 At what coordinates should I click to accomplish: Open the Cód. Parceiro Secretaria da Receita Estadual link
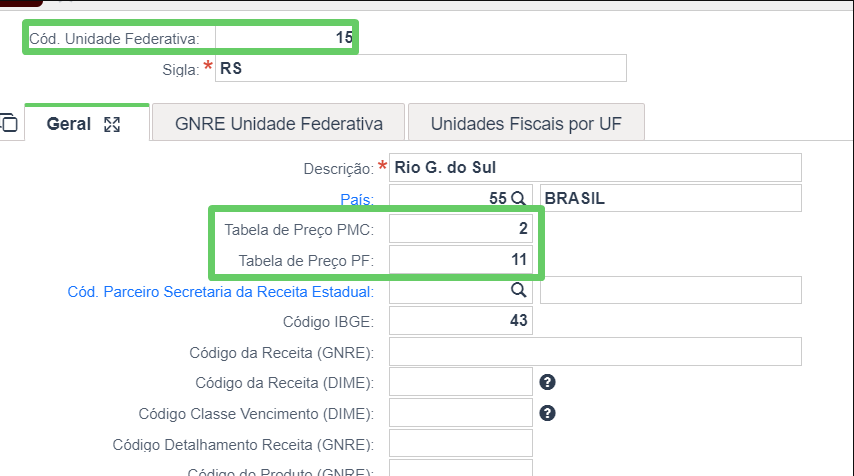click(x=221, y=292)
